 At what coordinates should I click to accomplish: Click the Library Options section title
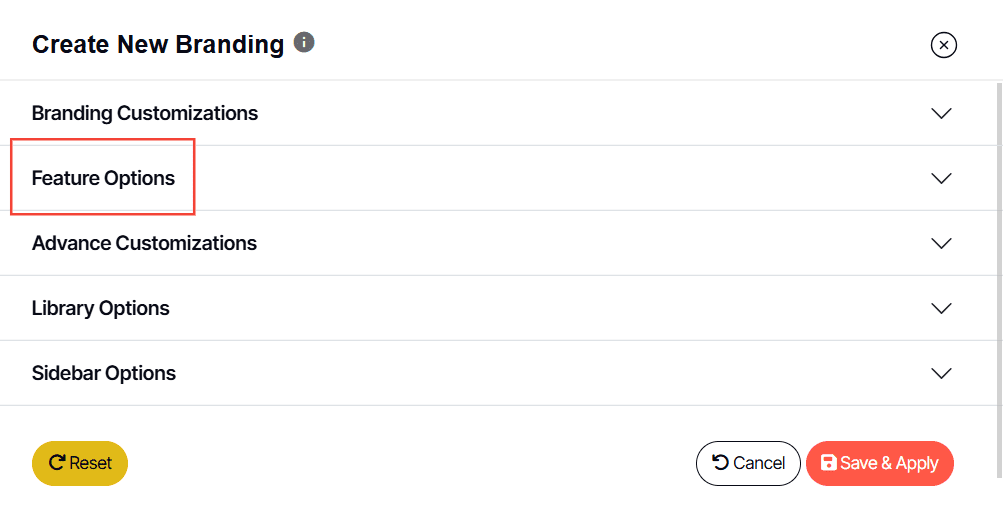[x=101, y=308]
